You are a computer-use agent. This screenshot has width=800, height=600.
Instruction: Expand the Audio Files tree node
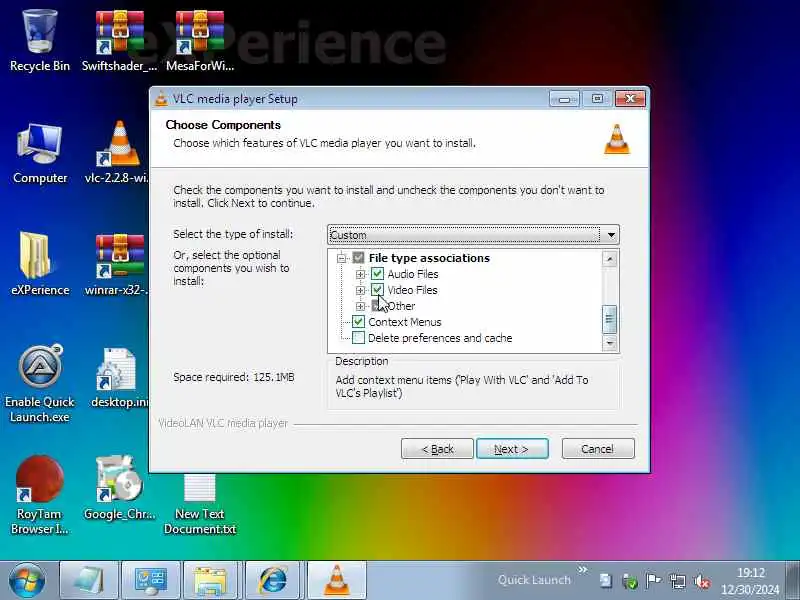360,274
